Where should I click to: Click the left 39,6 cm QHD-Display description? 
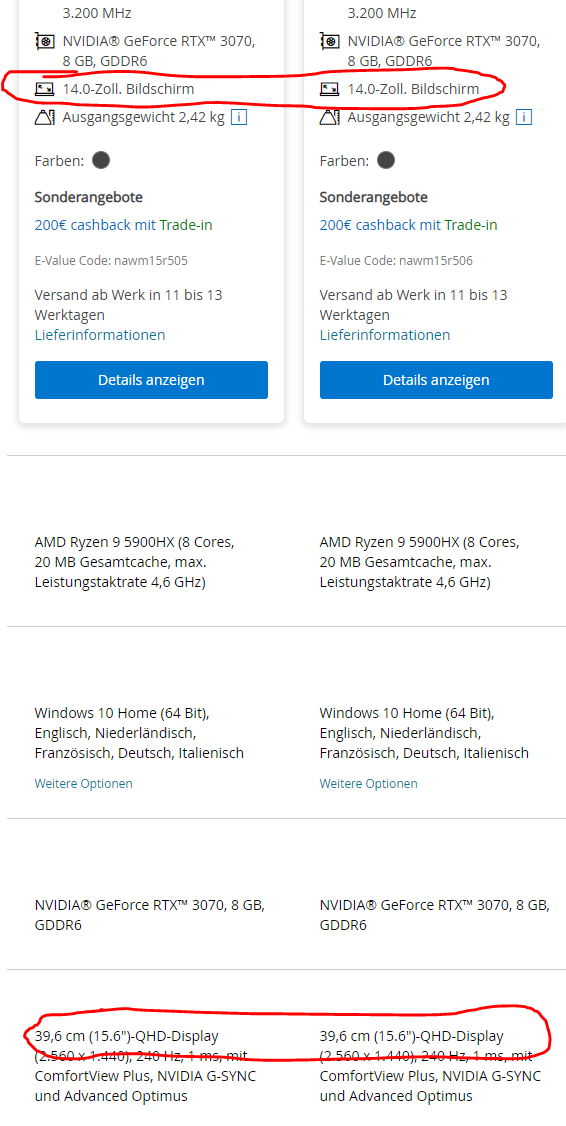pyautogui.click(x=145, y=1066)
